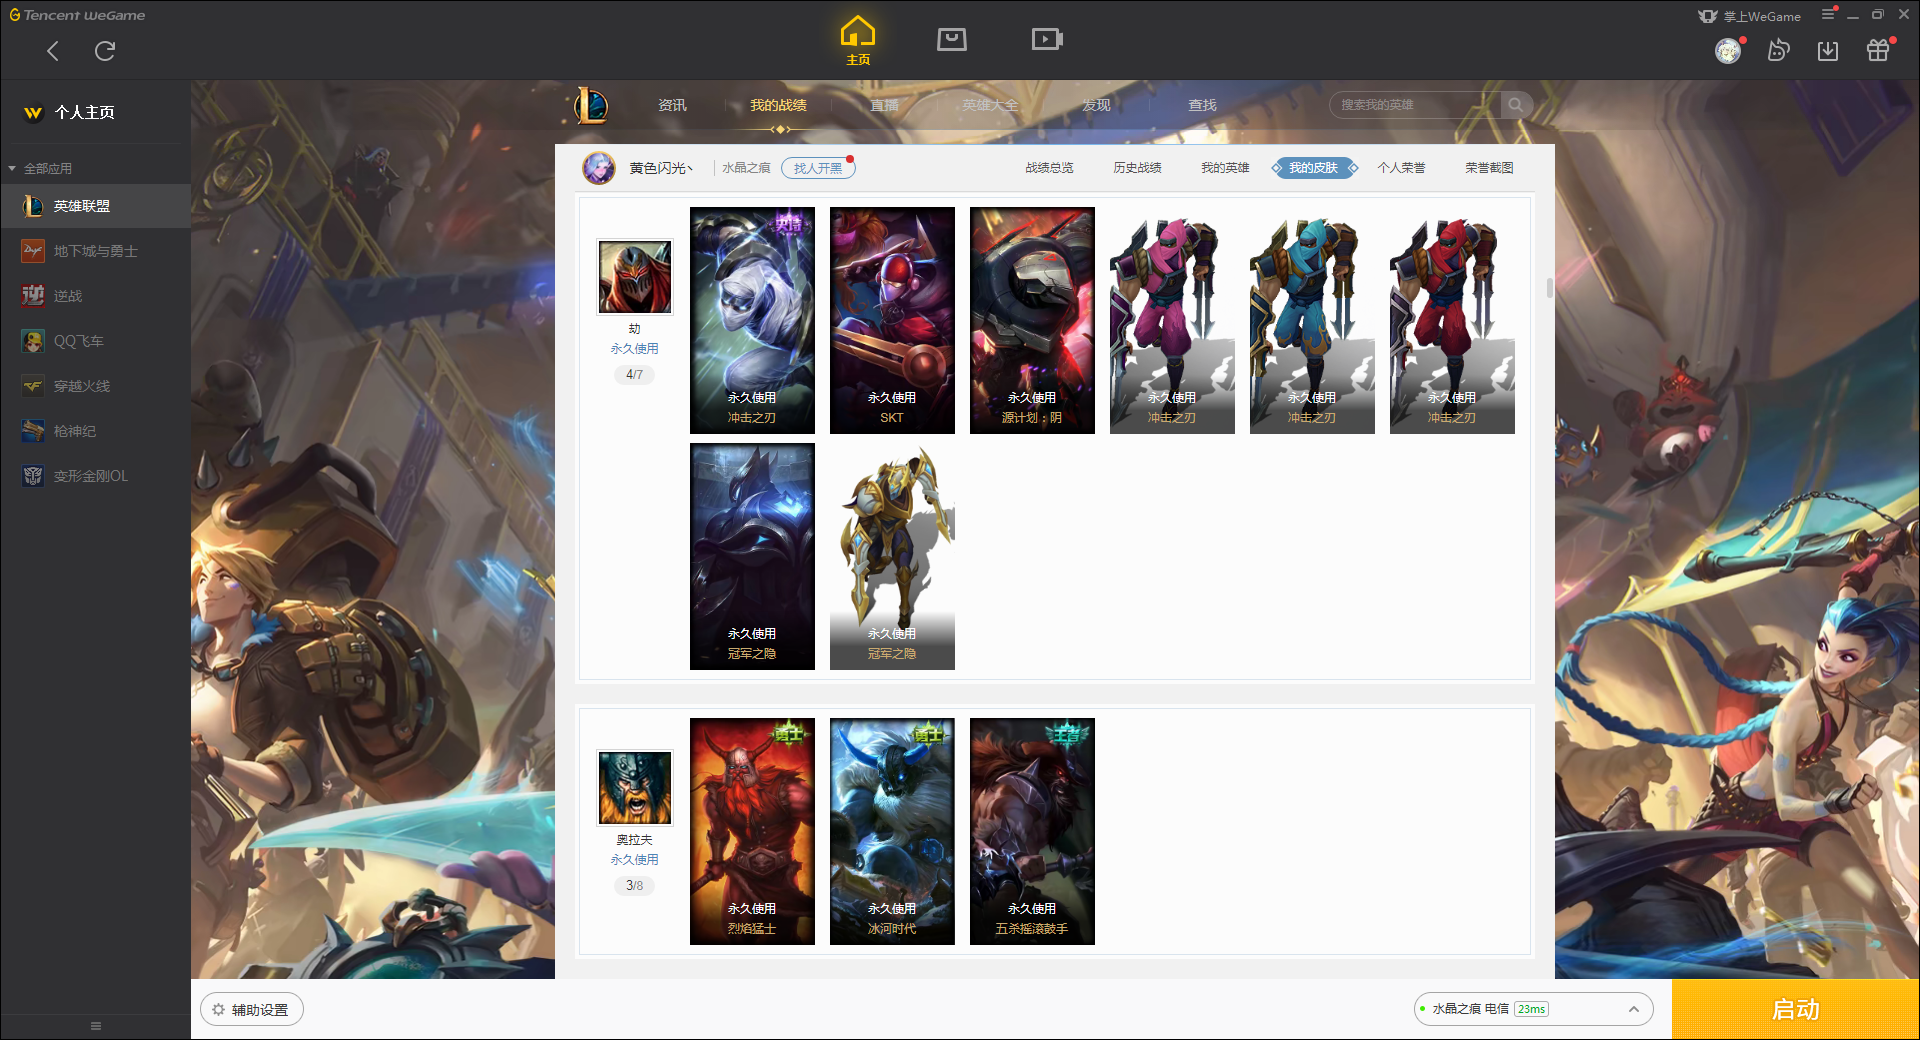Open the gift box icon
The width and height of the screenshot is (1920, 1040).
pyautogui.click(x=1878, y=51)
